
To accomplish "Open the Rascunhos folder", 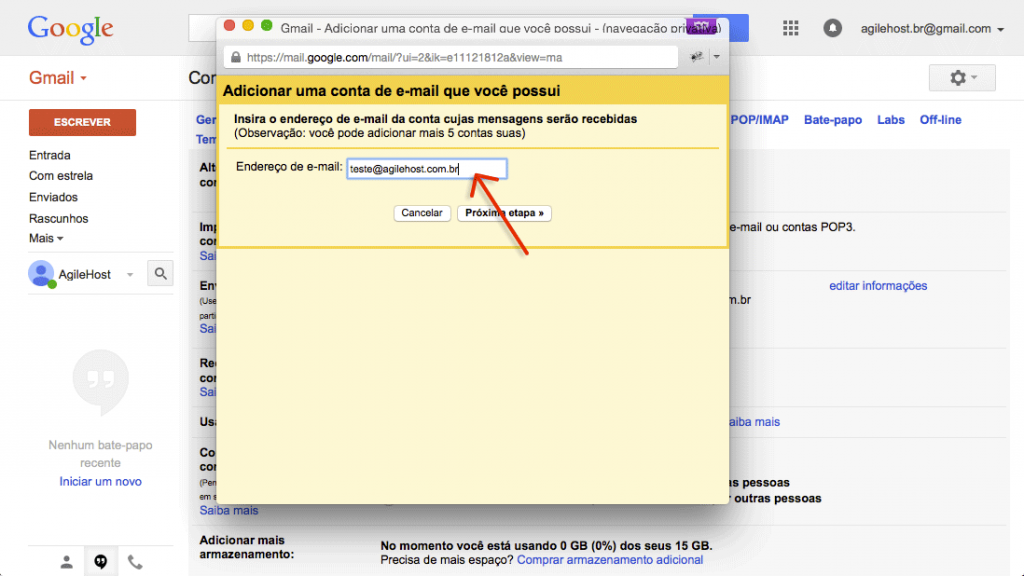I will click(x=58, y=218).
